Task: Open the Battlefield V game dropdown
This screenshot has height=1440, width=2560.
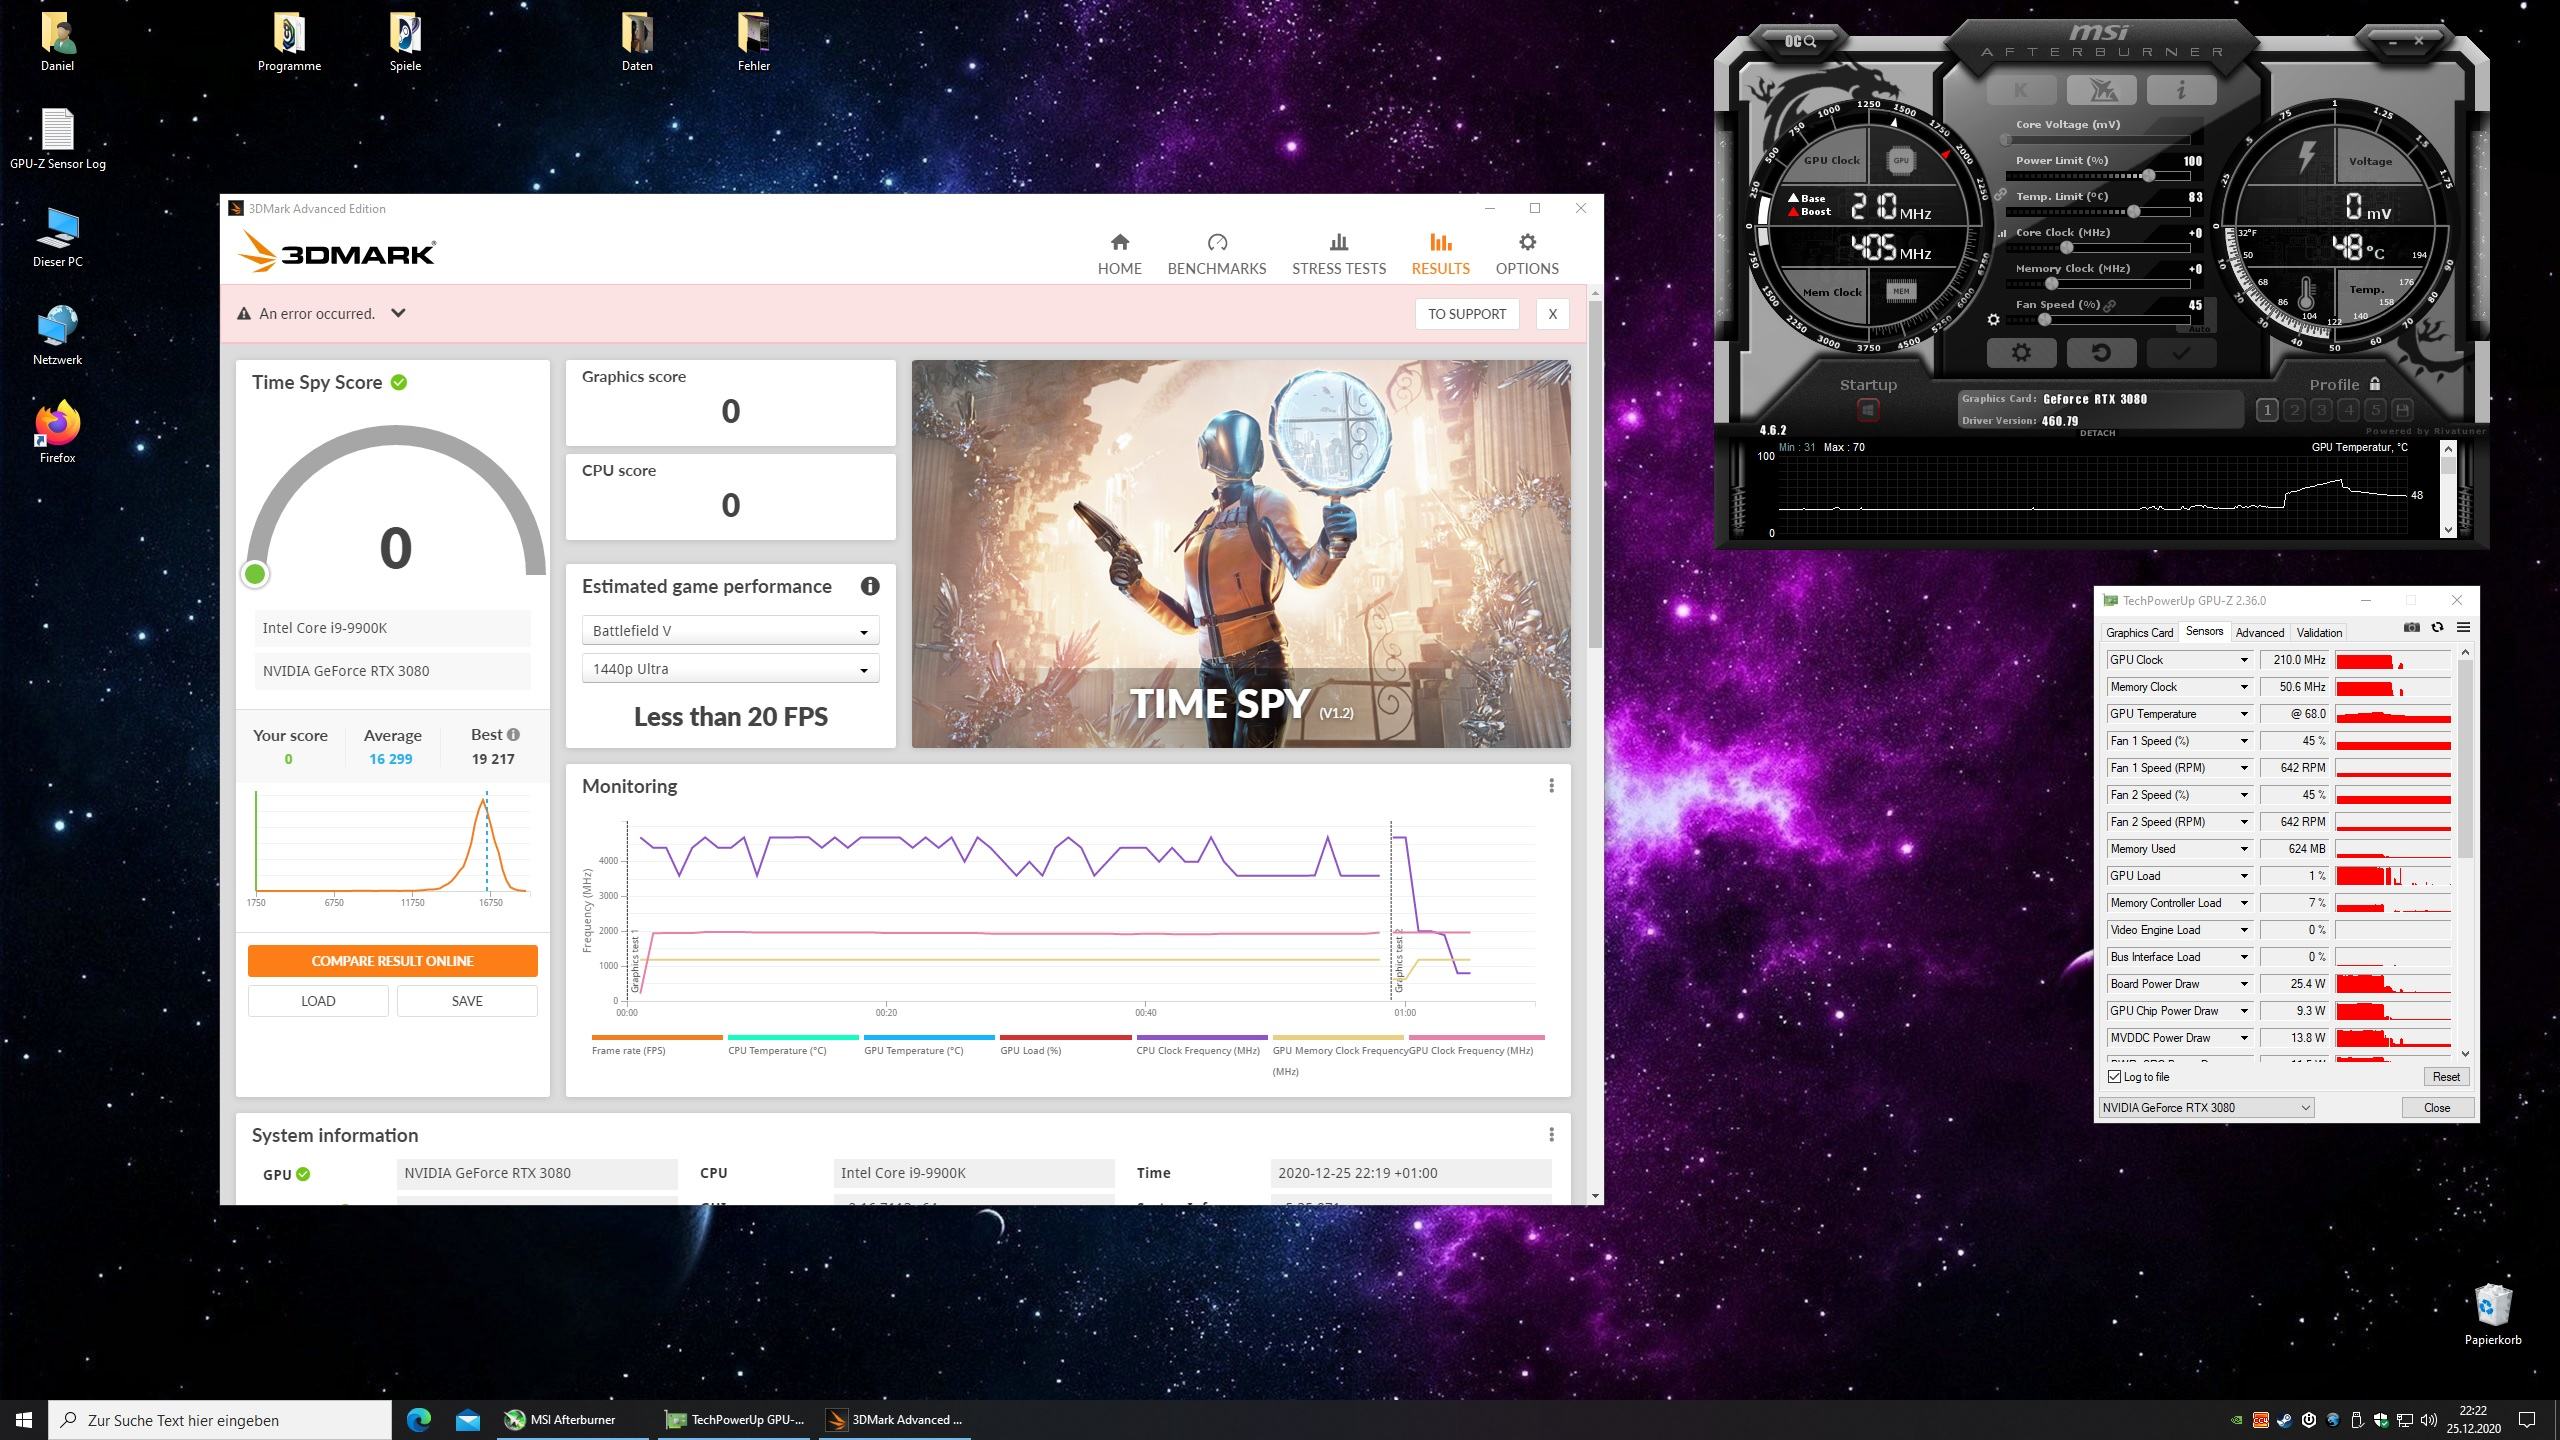Action: (730, 631)
